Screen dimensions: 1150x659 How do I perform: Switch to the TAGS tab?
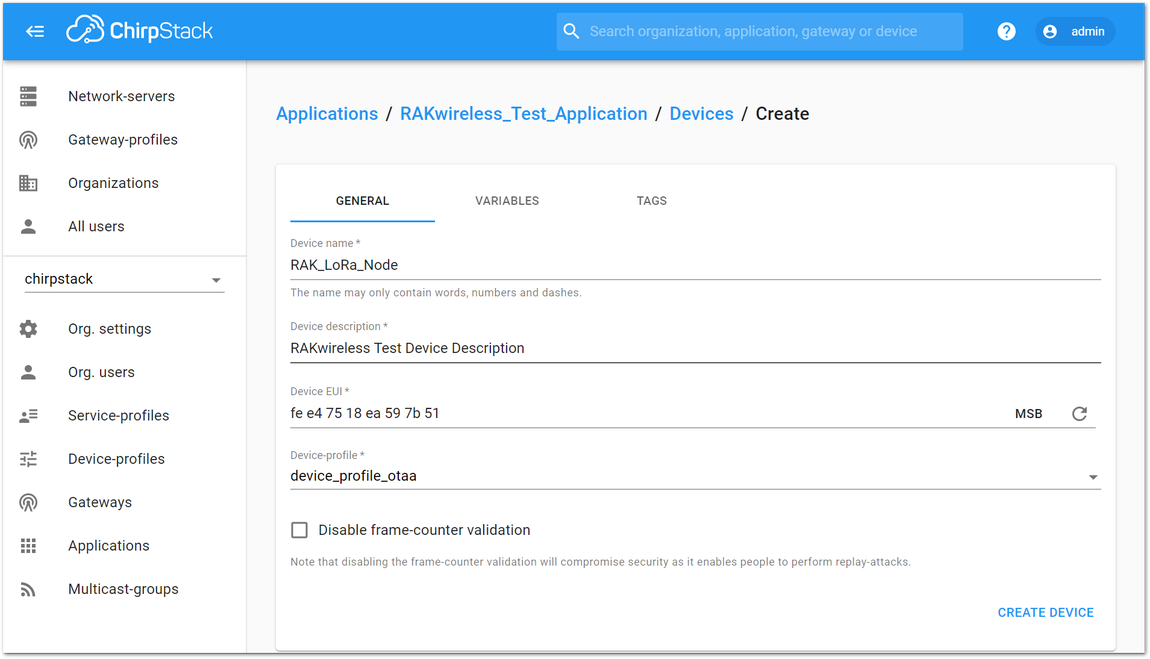click(651, 201)
